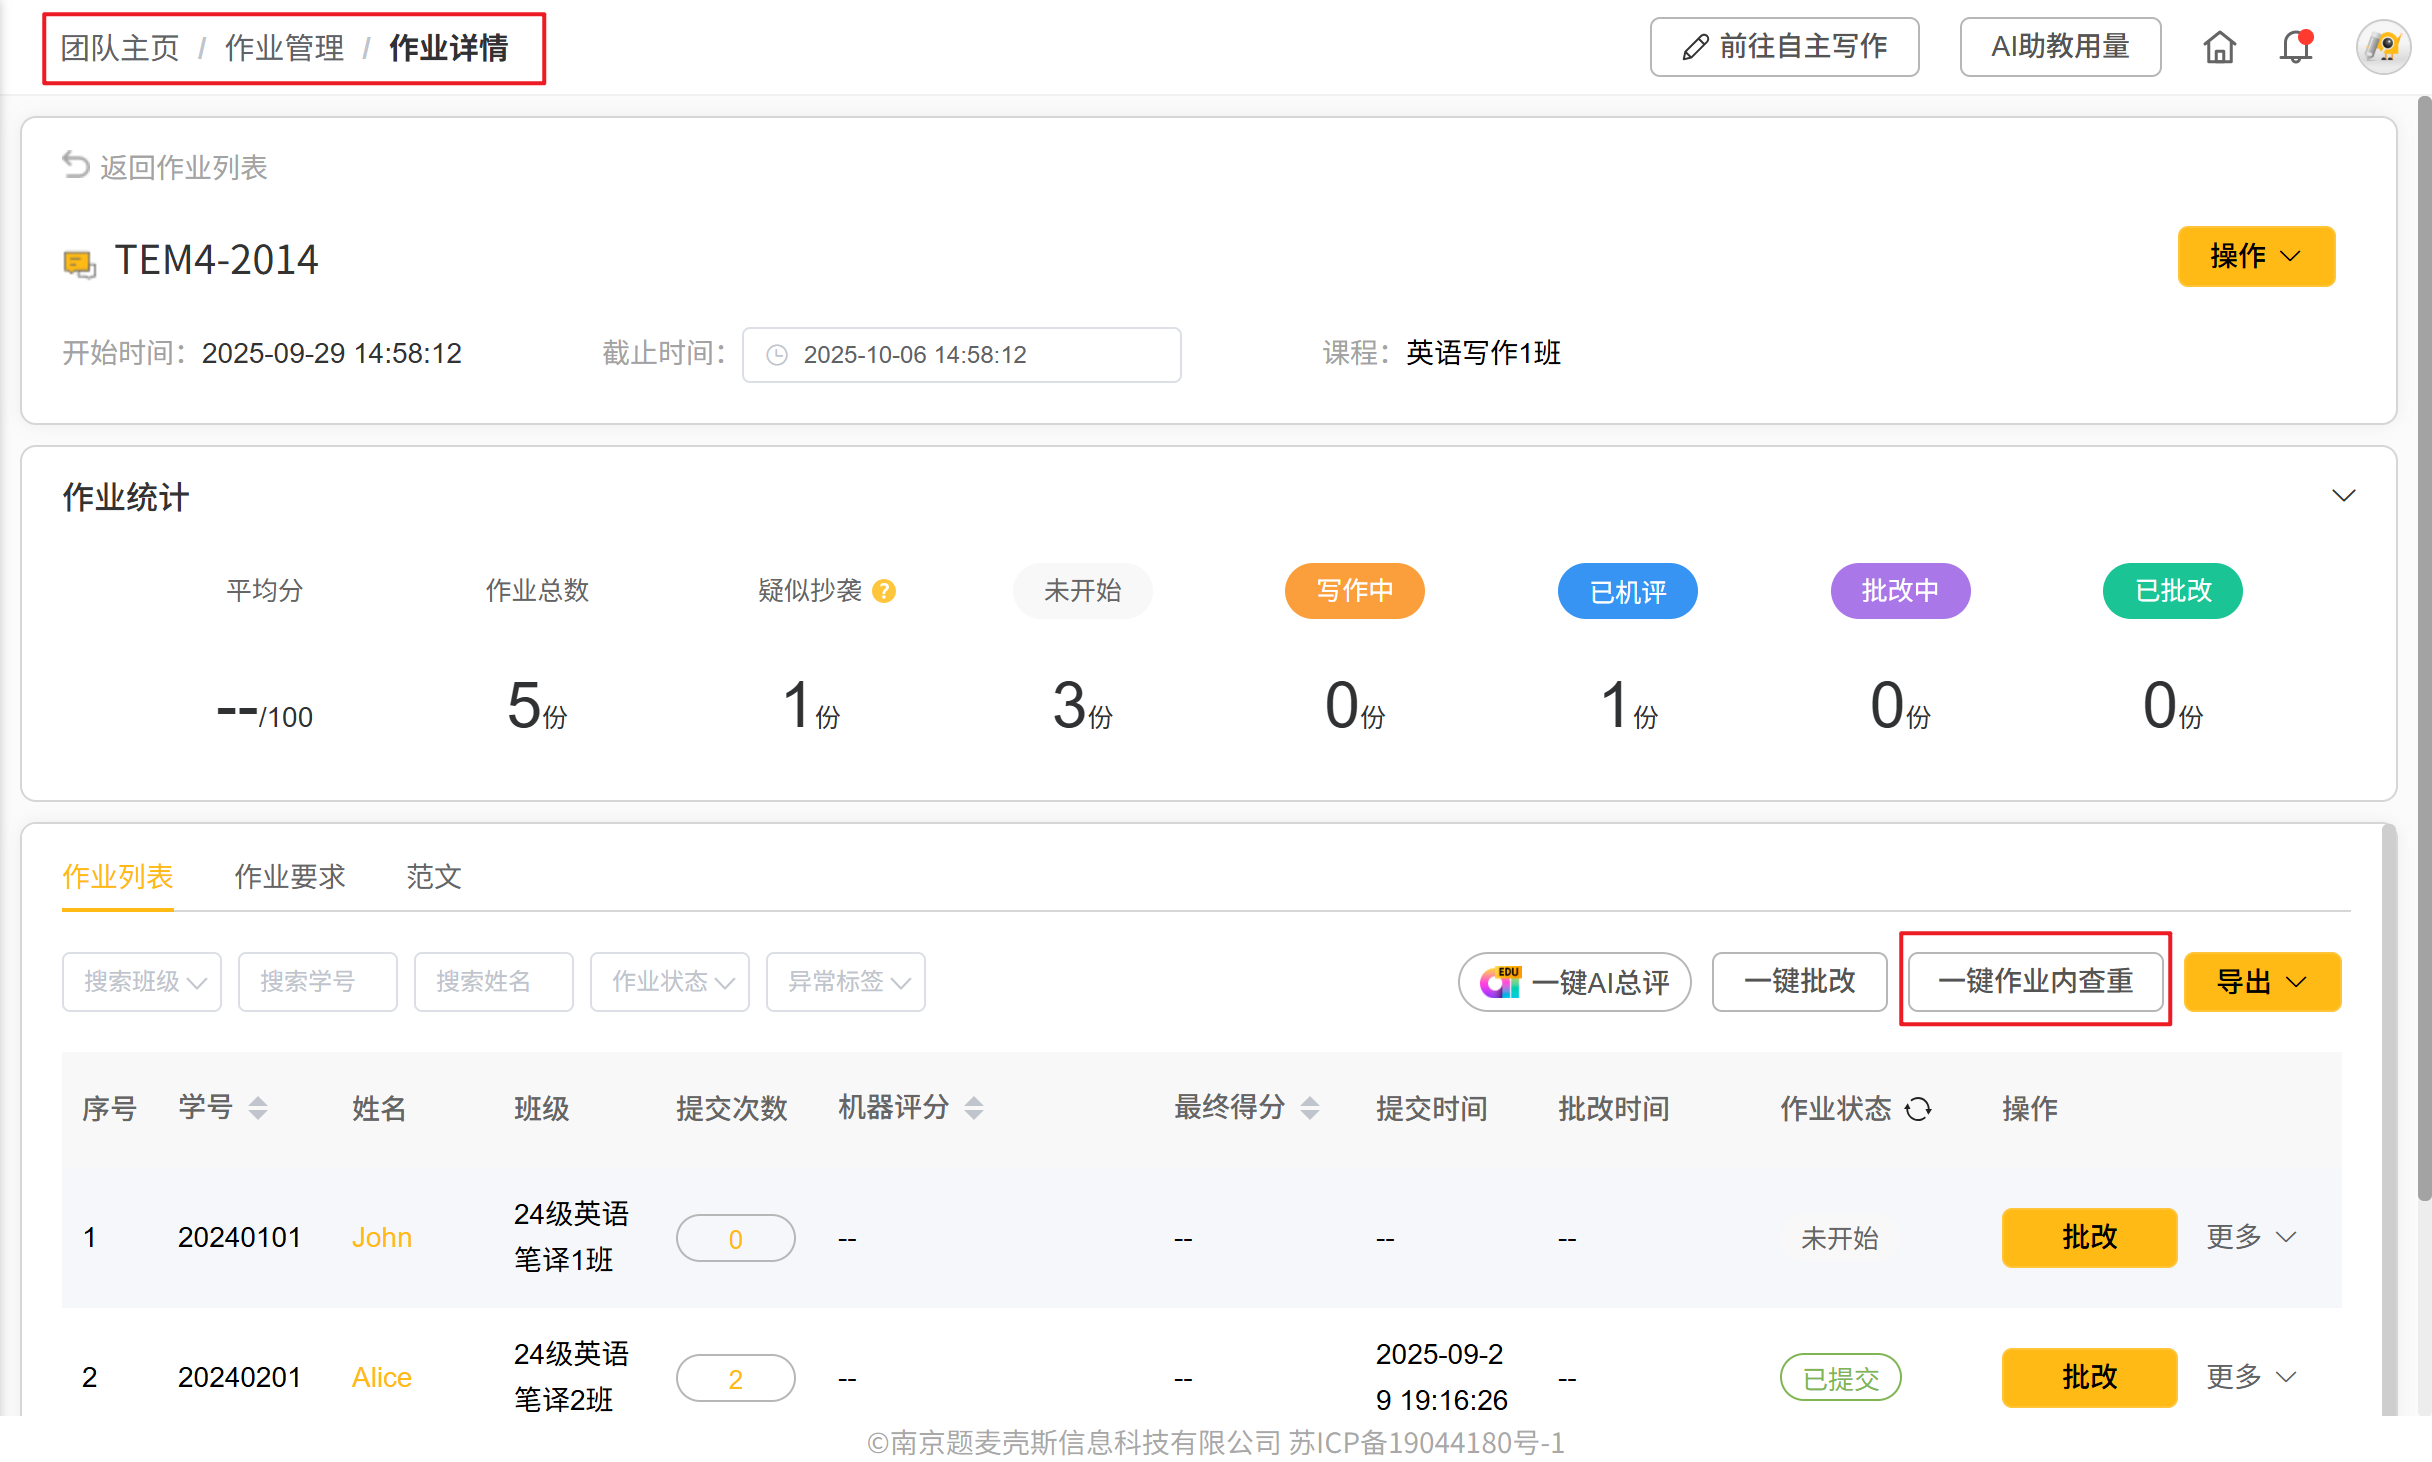Viewport: 2432px width, 1462px height.
Task: Open the 导出 export dropdown
Action: tap(2262, 982)
